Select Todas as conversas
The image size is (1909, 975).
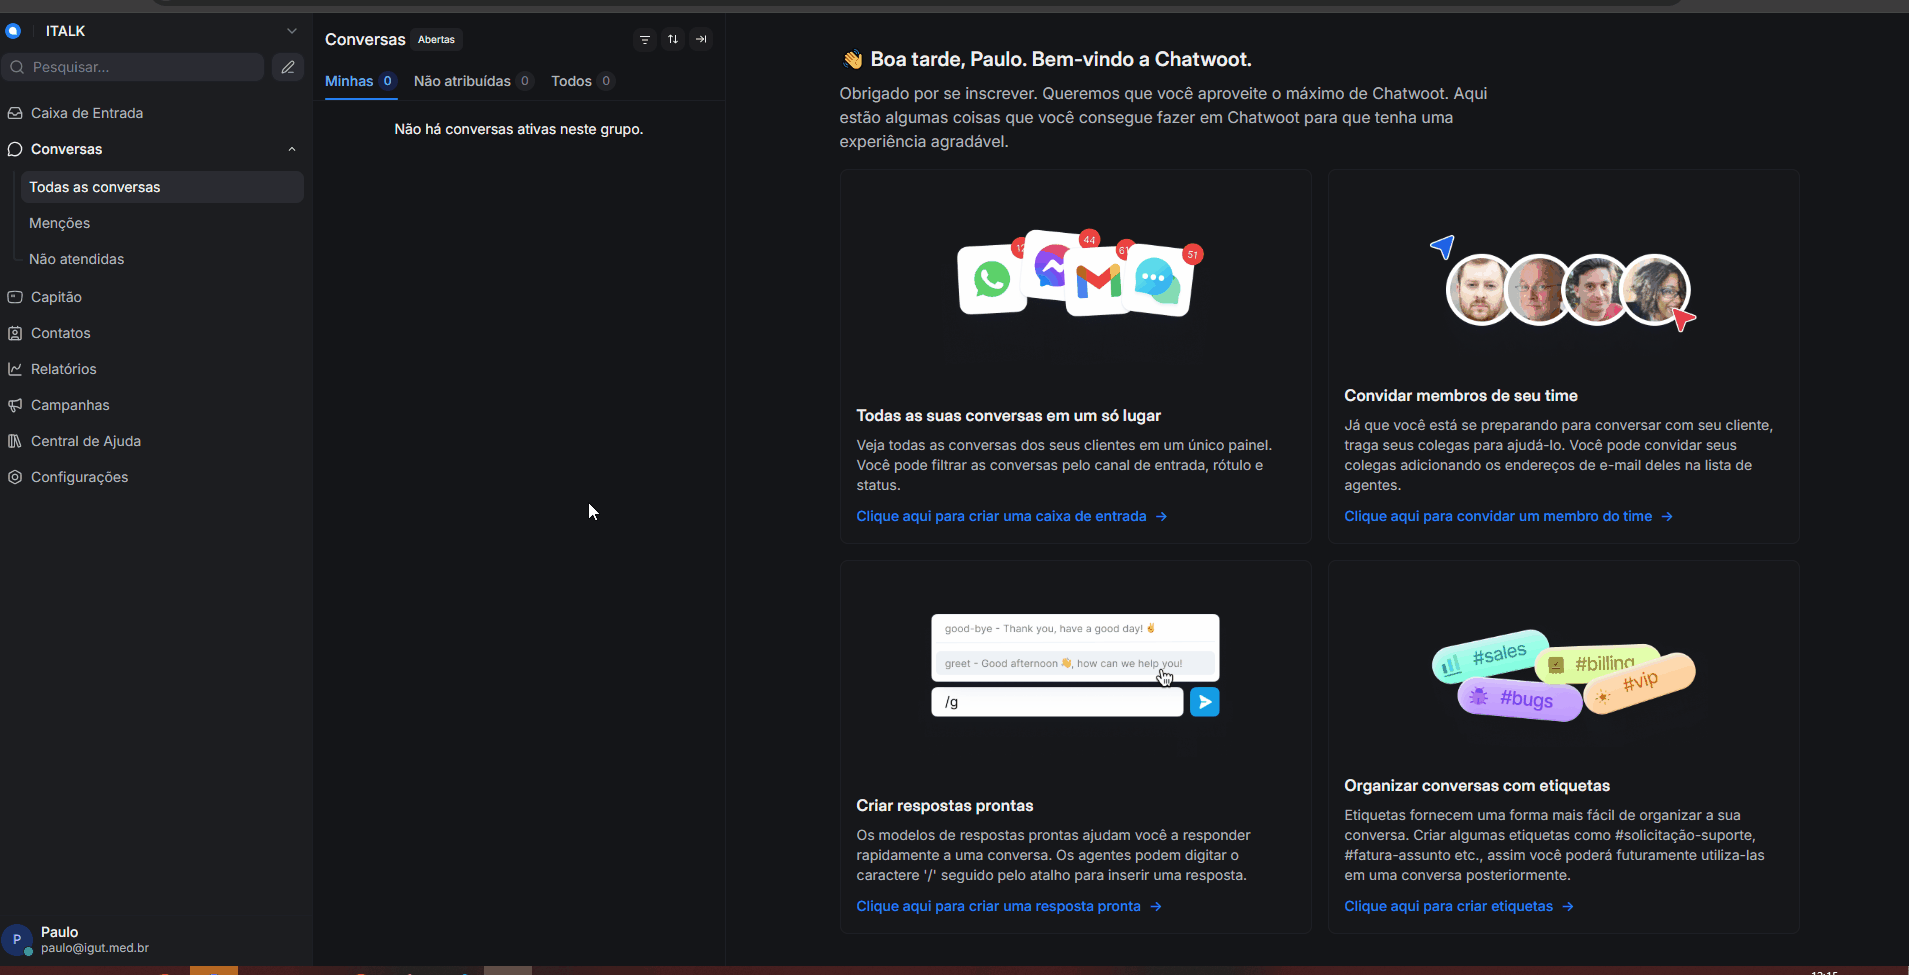point(162,187)
